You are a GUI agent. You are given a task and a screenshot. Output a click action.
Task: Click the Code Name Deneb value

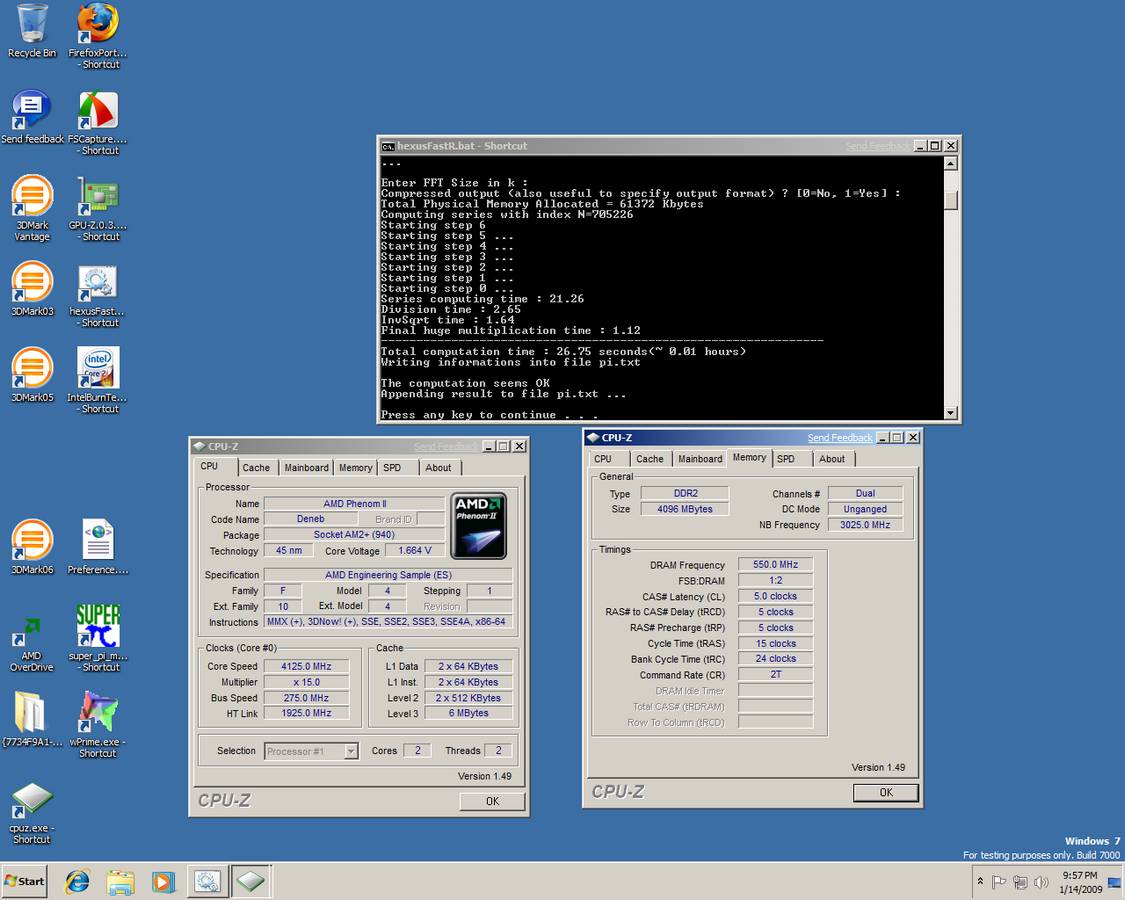point(311,519)
